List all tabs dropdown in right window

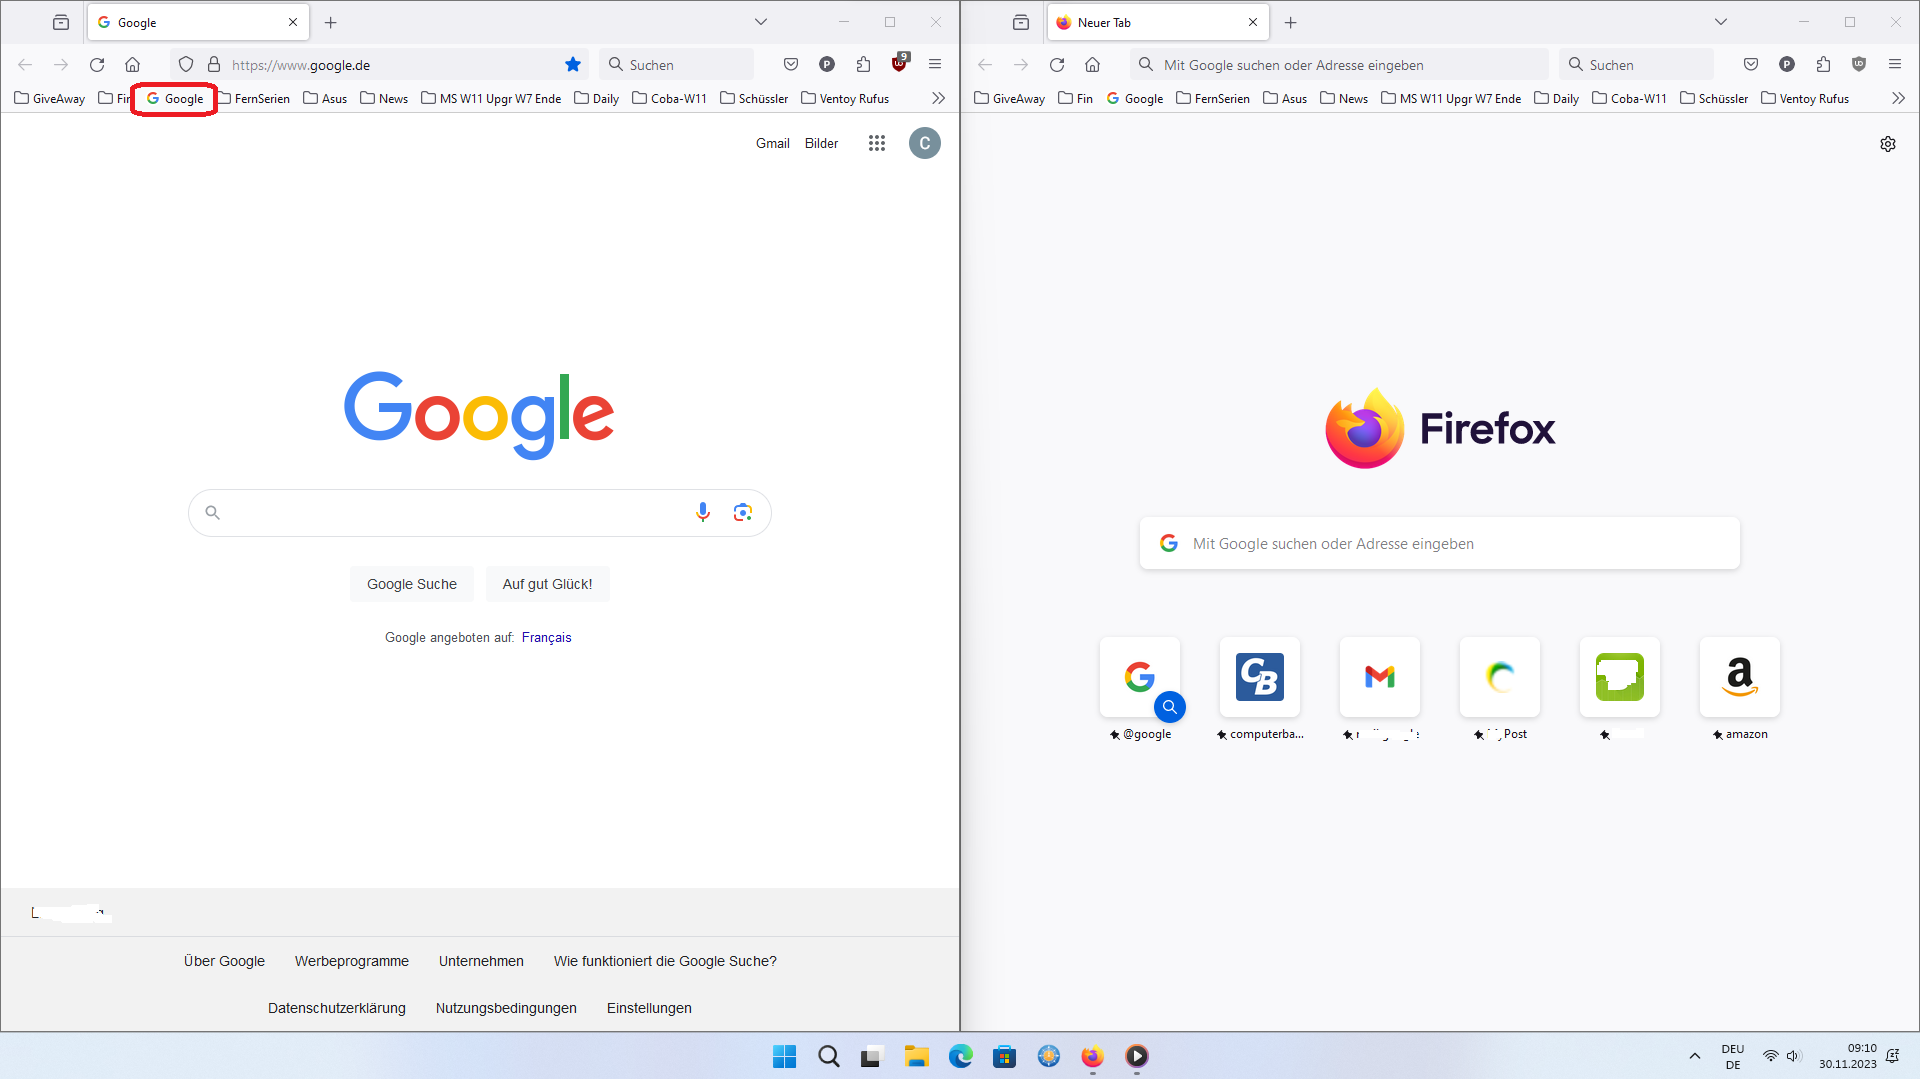click(1721, 22)
